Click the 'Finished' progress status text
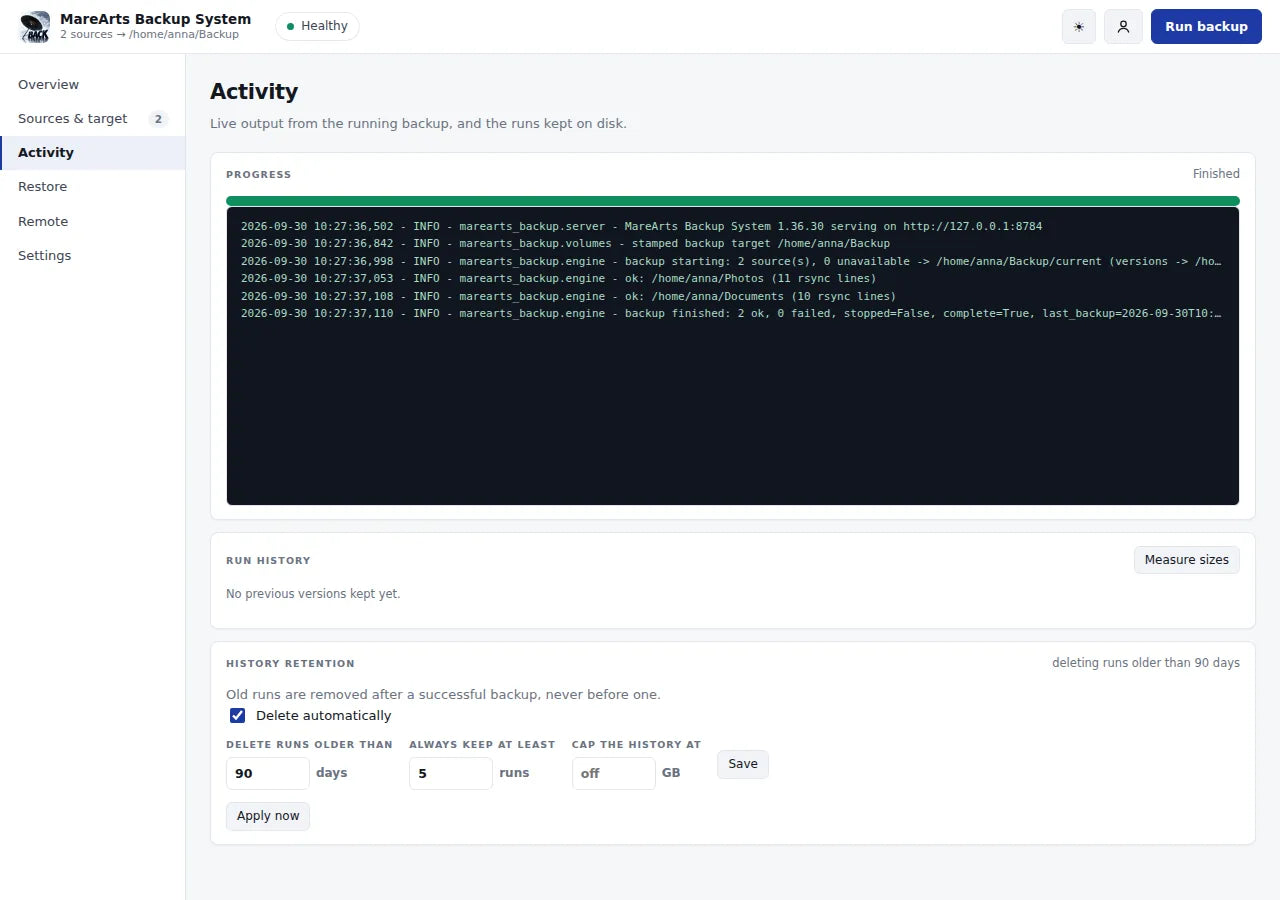Screen dimensions: 1280x900 (1216, 174)
